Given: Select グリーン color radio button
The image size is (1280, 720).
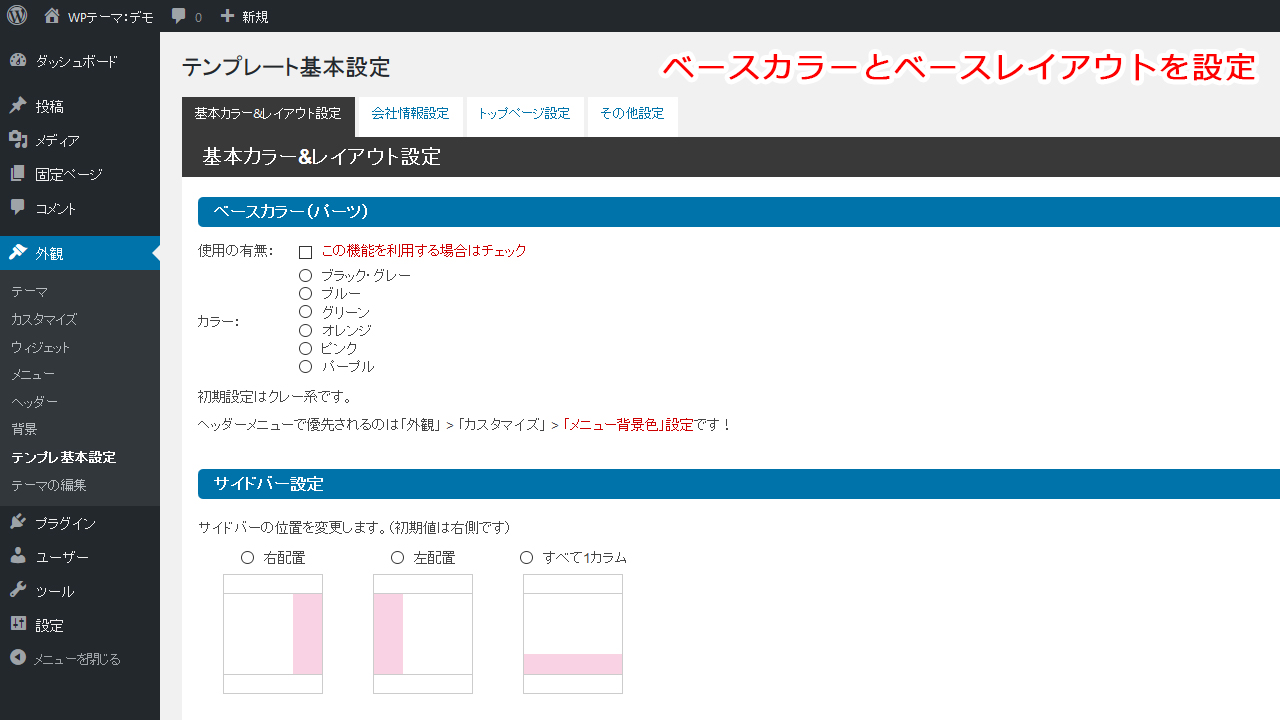Looking at the screenshot, I should (306, 312).
